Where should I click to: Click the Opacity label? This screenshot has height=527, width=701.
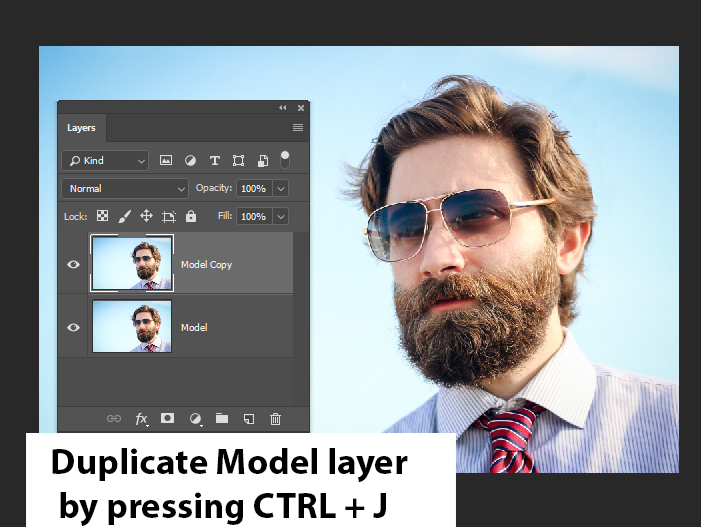point(214,188)
